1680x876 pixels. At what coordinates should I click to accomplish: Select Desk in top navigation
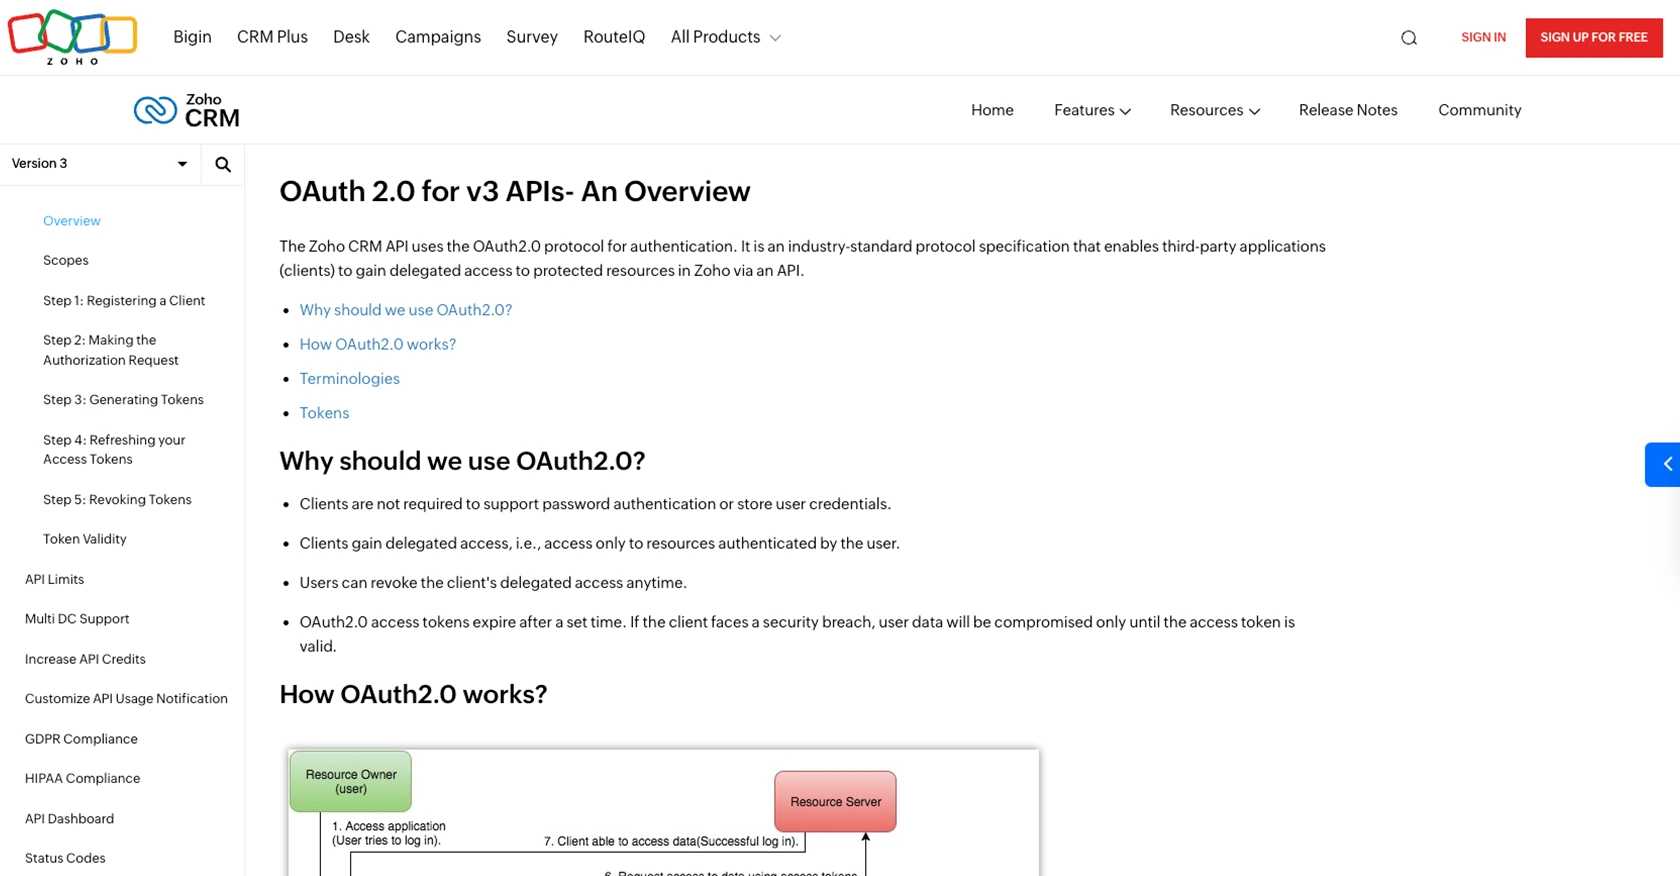tap(351, 37)
